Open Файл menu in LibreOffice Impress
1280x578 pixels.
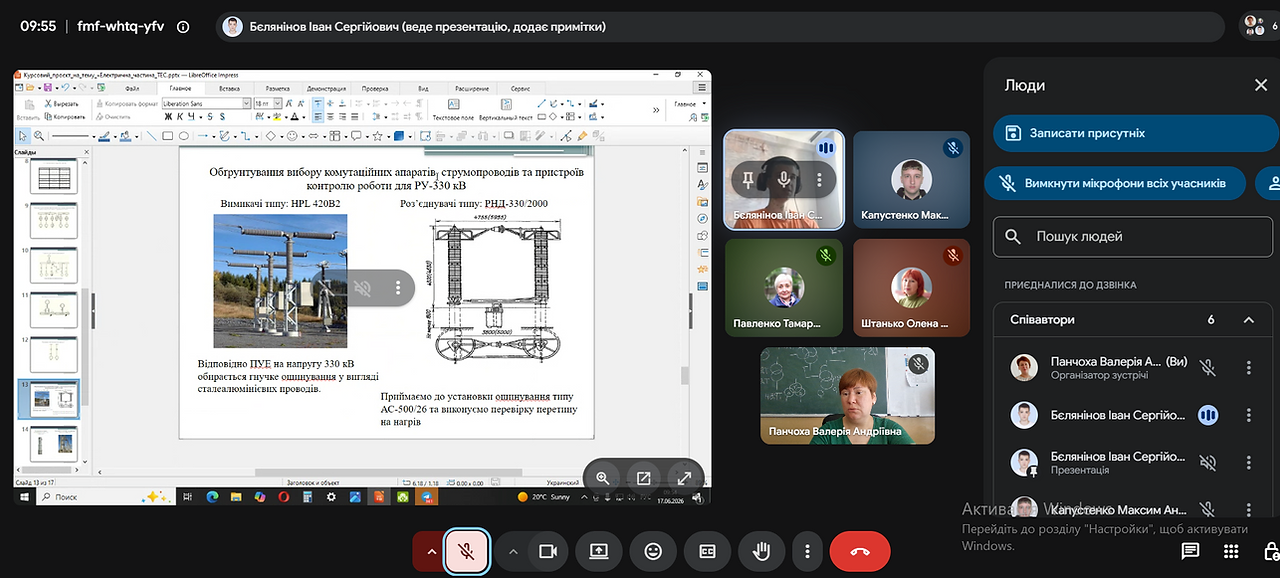click(x=132, y=88)
